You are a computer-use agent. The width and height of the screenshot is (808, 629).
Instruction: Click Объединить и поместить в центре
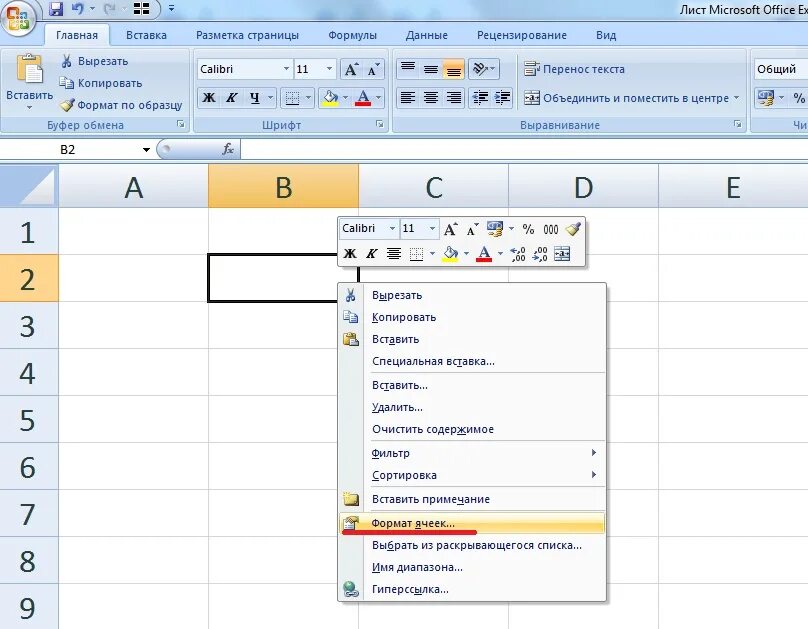click(x=627, y=98)
